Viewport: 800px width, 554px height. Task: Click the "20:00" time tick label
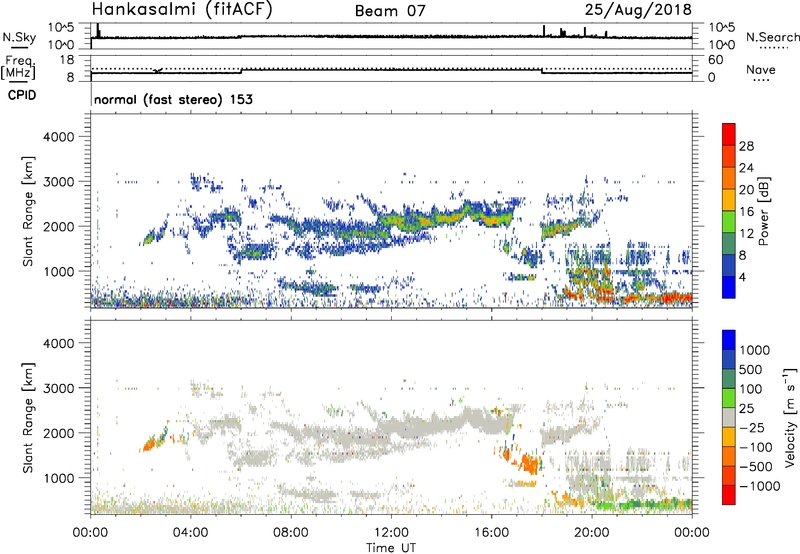(x=592, y=533)
